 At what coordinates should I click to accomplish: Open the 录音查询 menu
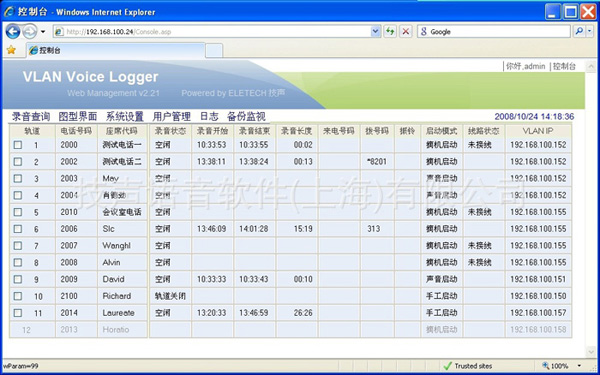[31, 116]
